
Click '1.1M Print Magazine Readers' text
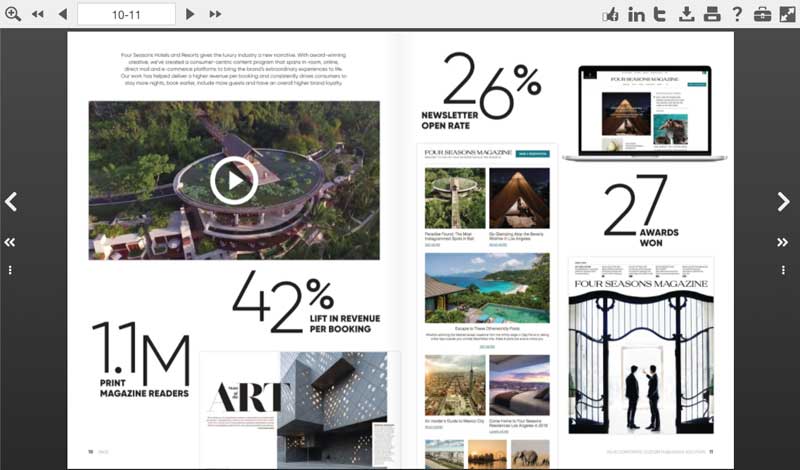(141, 360)
